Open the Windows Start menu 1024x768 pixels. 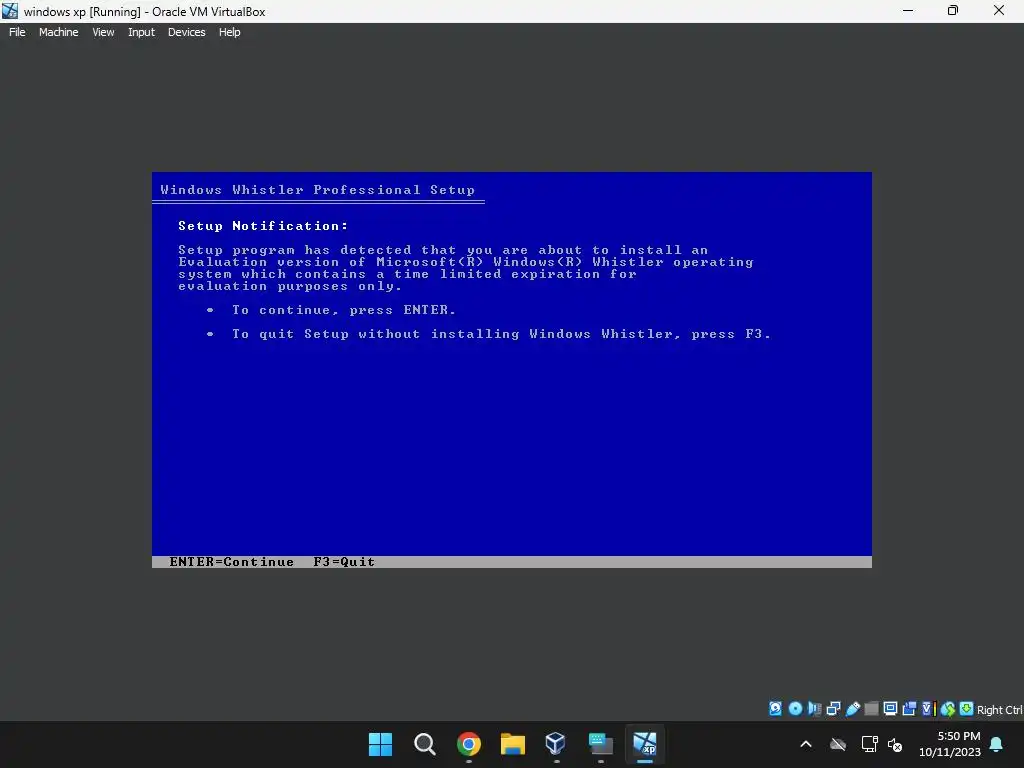point(380,744)
